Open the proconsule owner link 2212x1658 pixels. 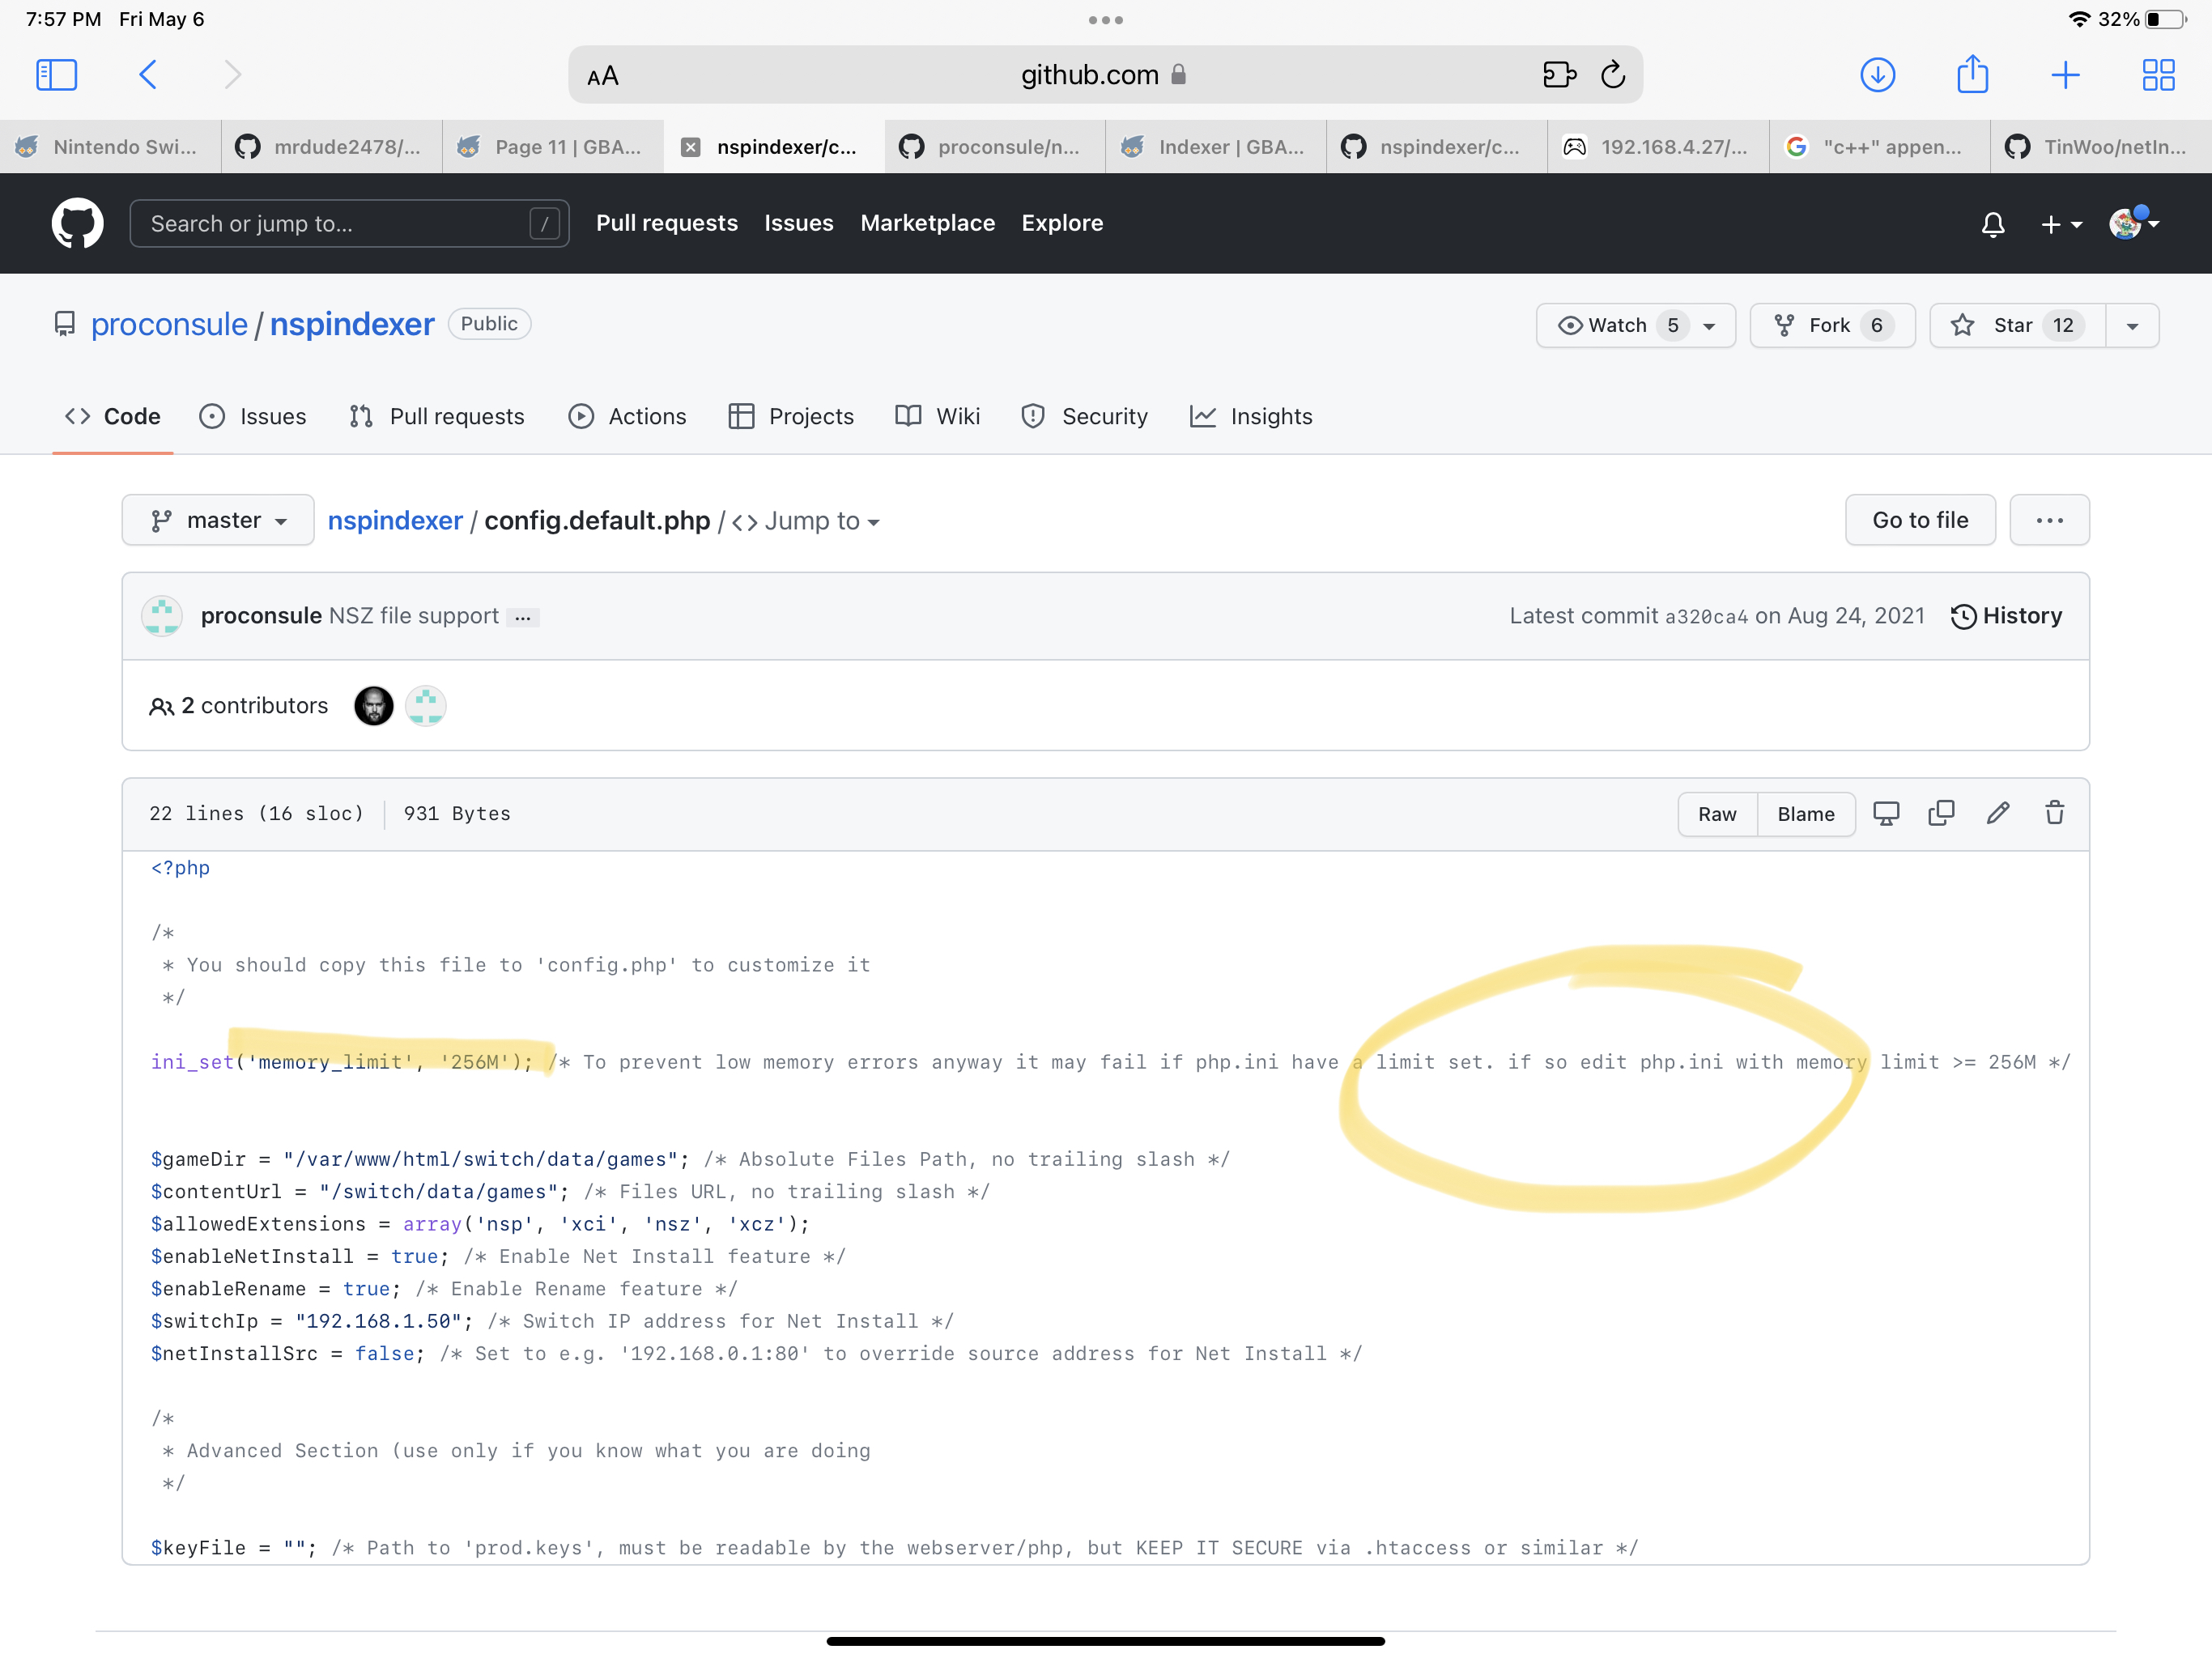[169, 325]
